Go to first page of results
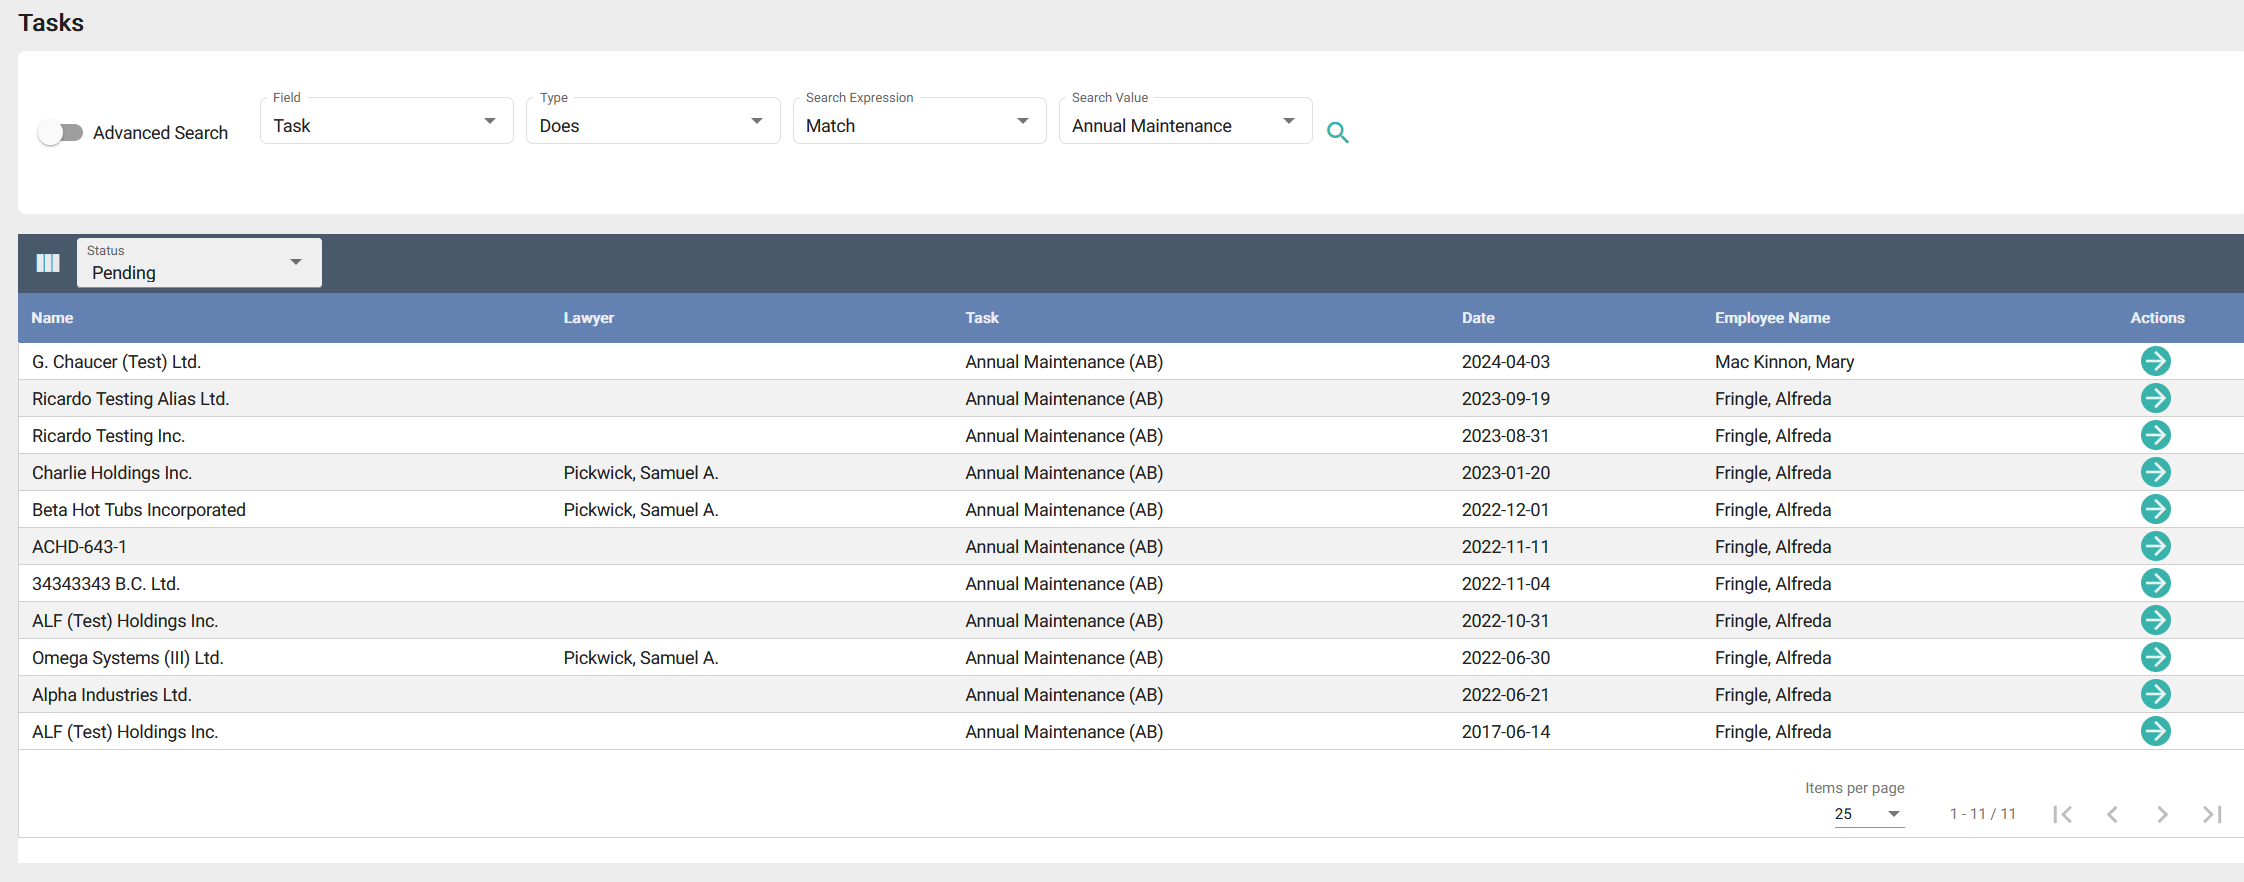2244x882 pixels. coord(2062,814)
